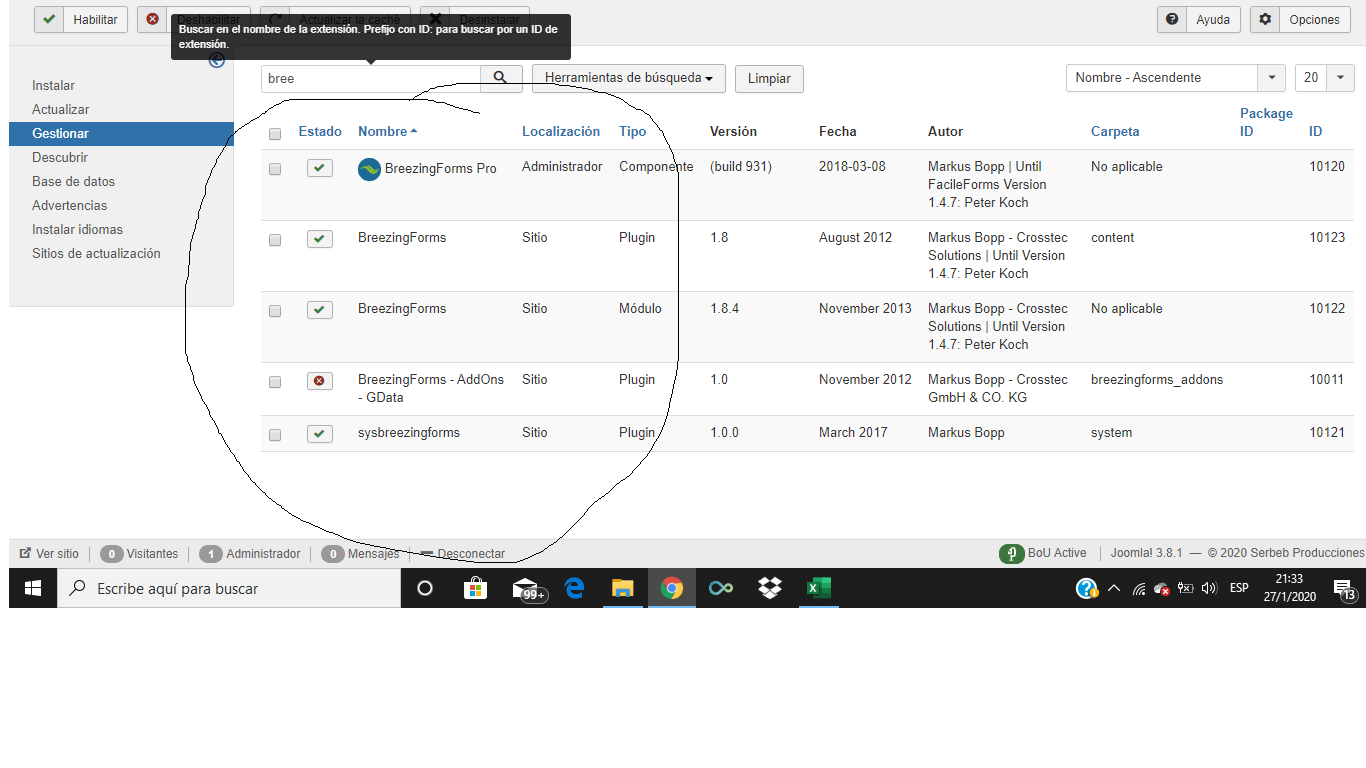Open Windows notification center icon
Screen dimensions: 1366x768
point(1343,589)
